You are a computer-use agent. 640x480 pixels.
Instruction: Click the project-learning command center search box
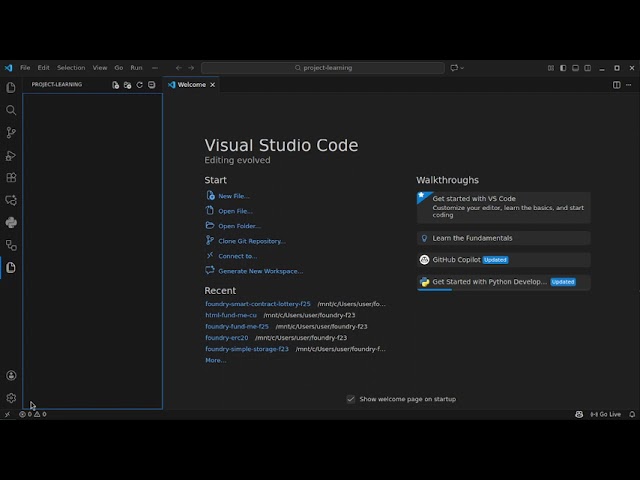point(323,68)
